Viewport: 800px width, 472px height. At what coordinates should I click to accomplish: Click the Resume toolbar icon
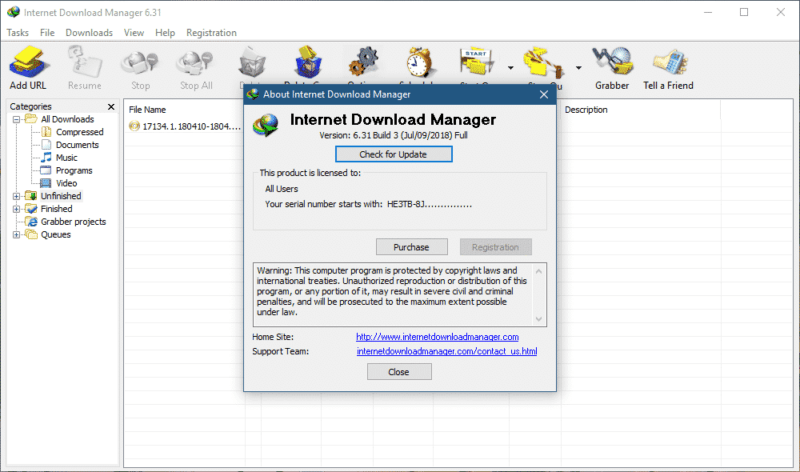pyautogui.click(x=85, y=62)
